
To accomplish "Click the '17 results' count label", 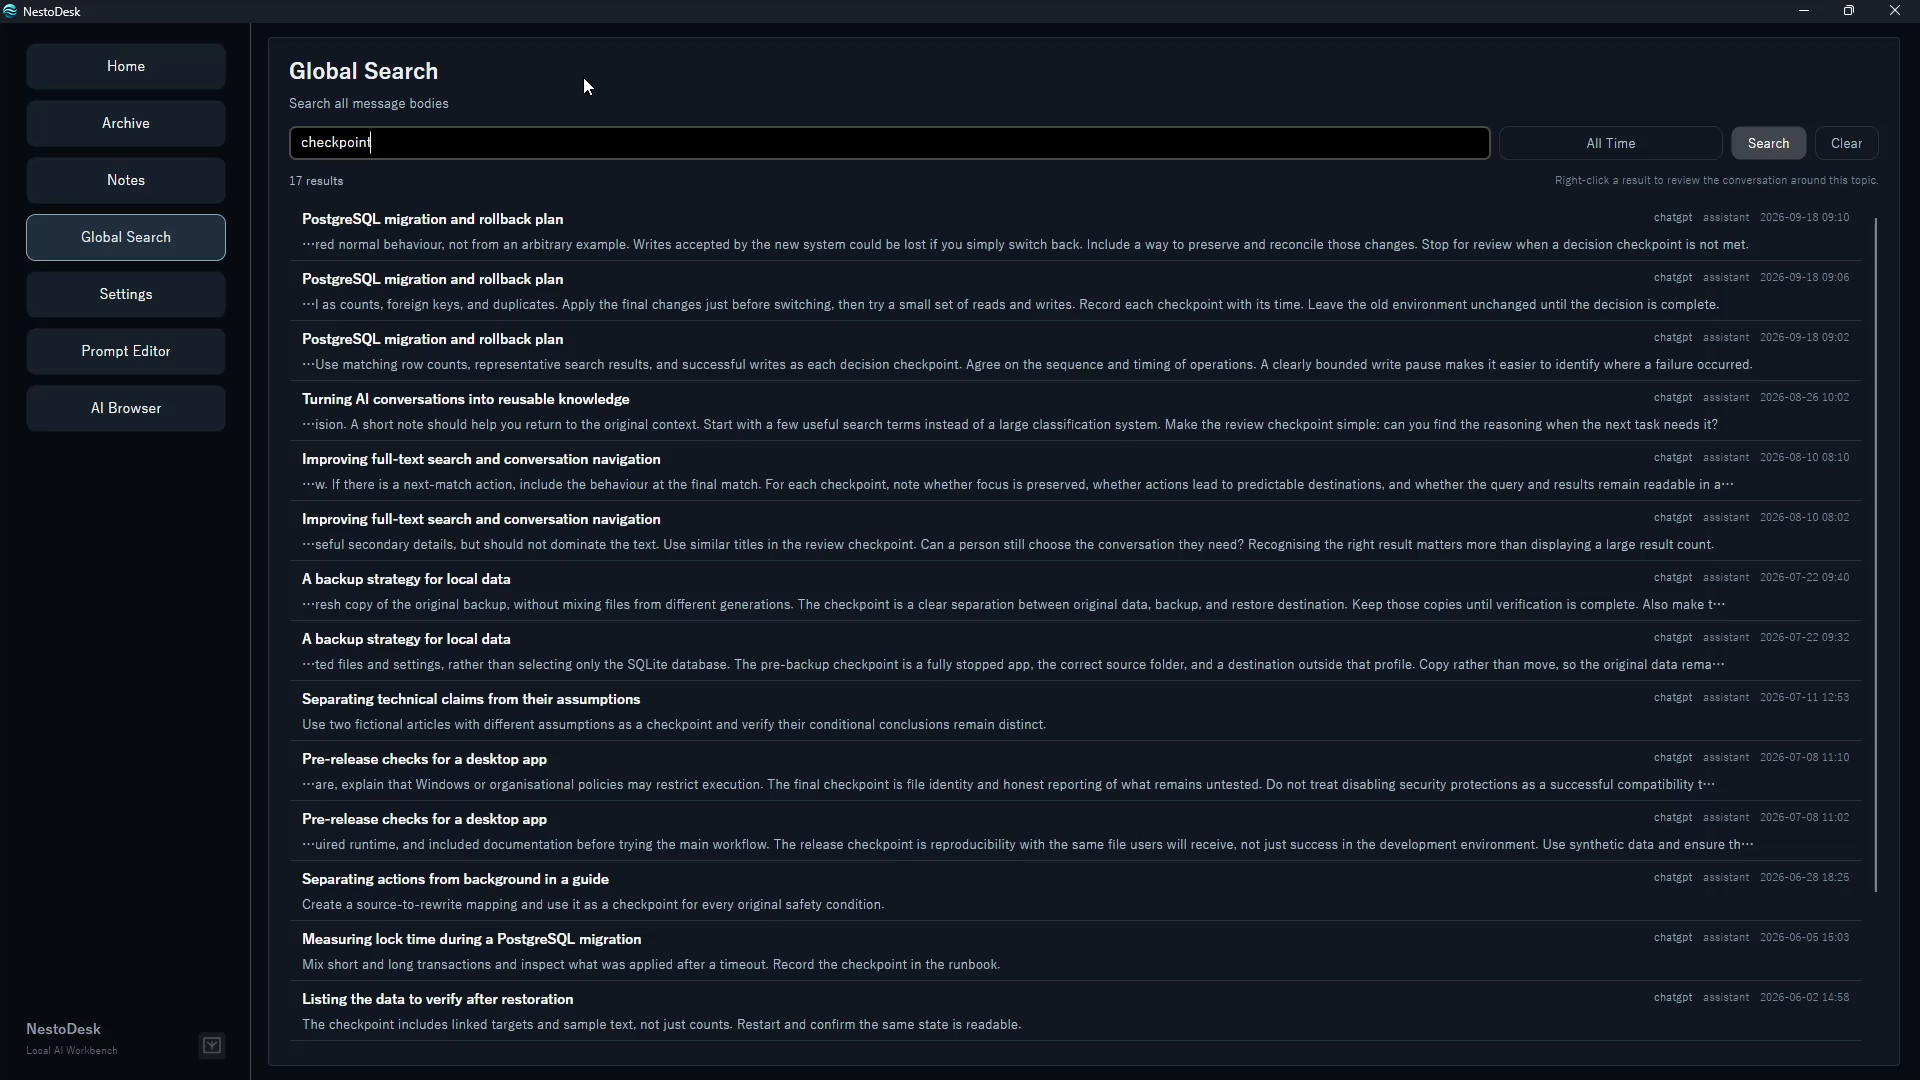I will (316, 181).
